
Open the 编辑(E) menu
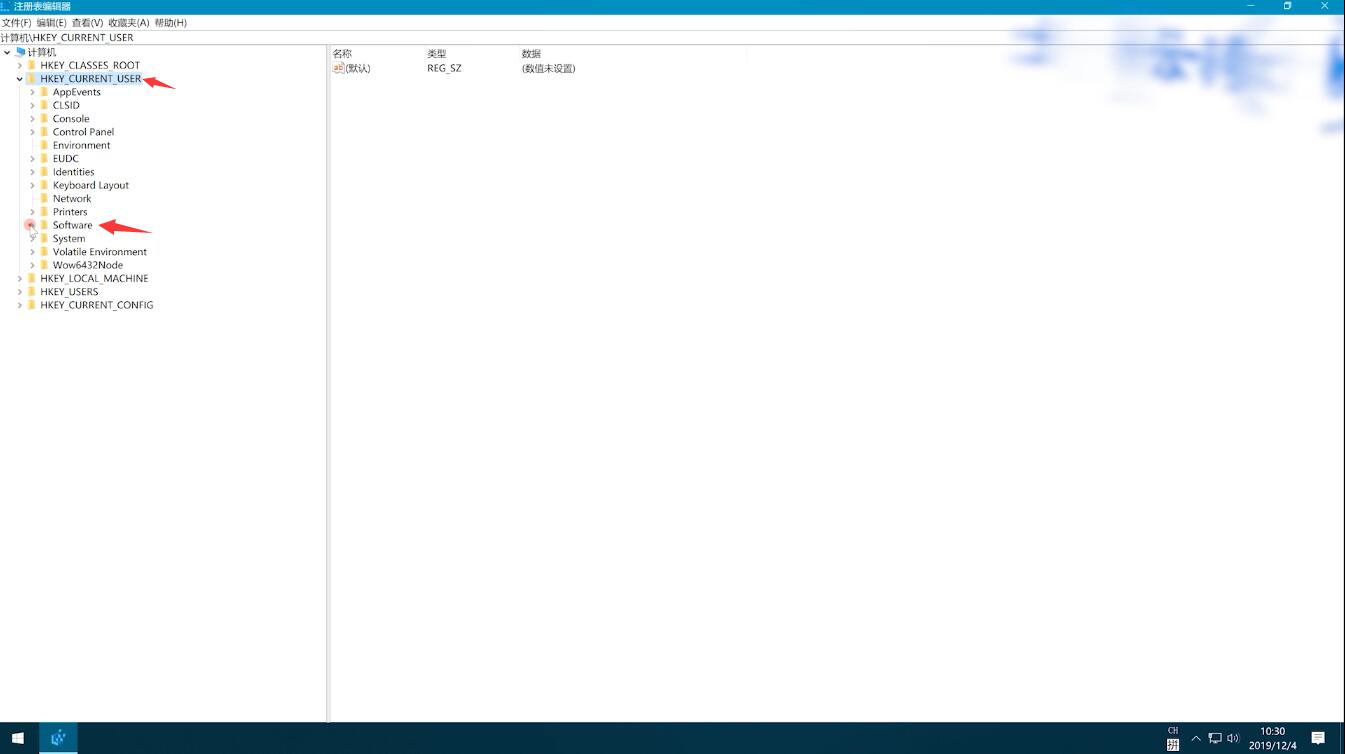coord(52,23)
